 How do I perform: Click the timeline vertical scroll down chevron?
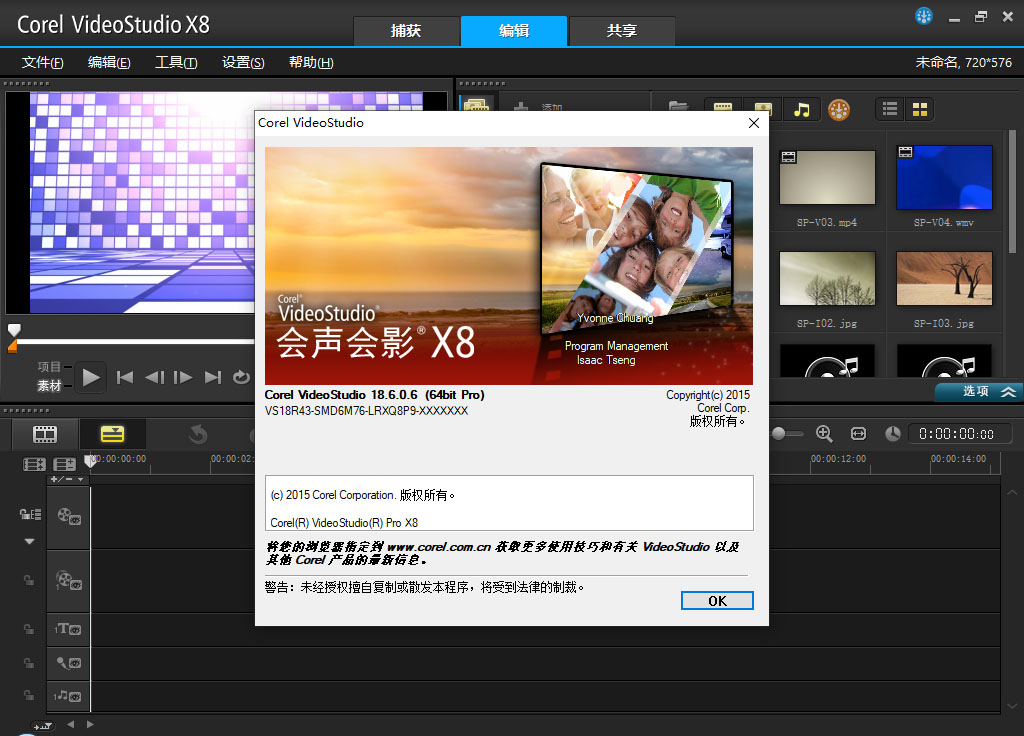[1012, 705]
